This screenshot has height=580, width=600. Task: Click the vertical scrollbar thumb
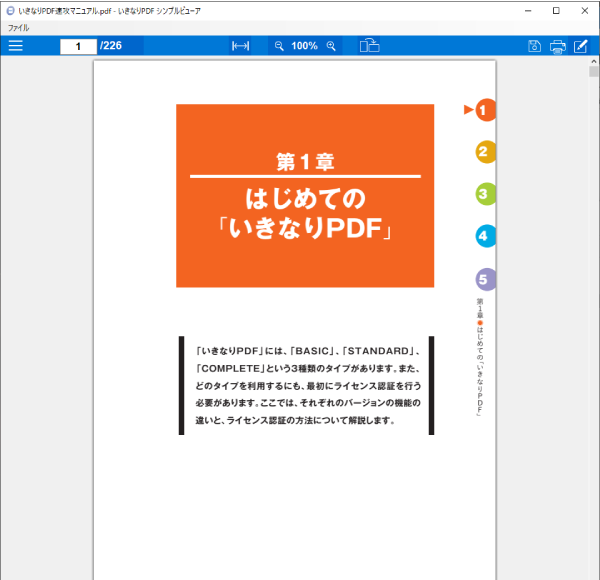tap(594, 72)
